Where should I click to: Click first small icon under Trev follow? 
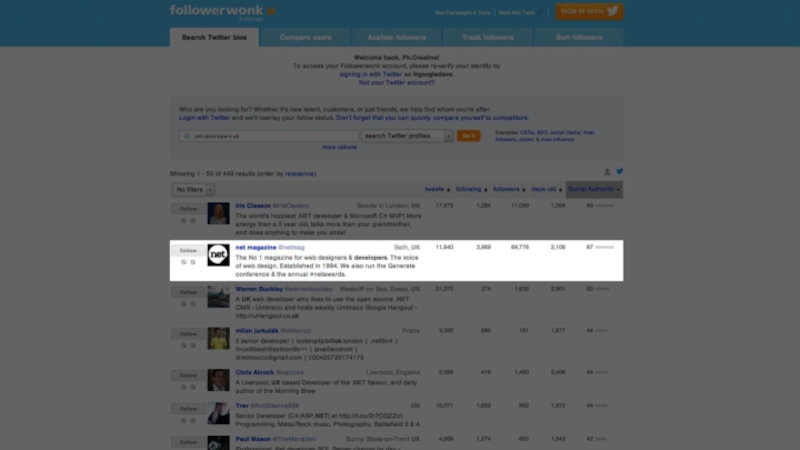tap(184, 421)
